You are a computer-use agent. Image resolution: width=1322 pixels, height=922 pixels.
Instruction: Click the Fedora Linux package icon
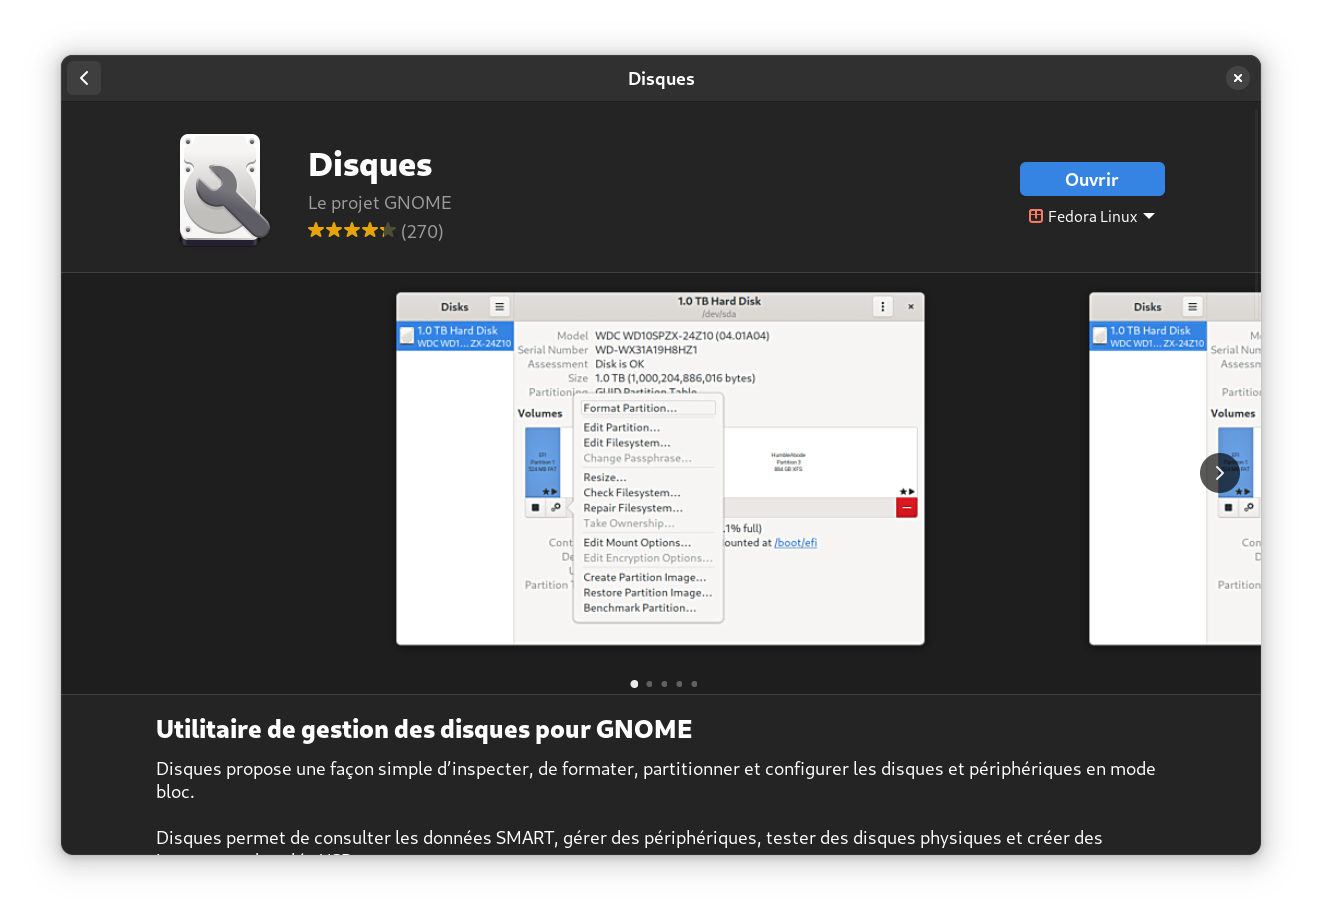tap(1036, 216)
